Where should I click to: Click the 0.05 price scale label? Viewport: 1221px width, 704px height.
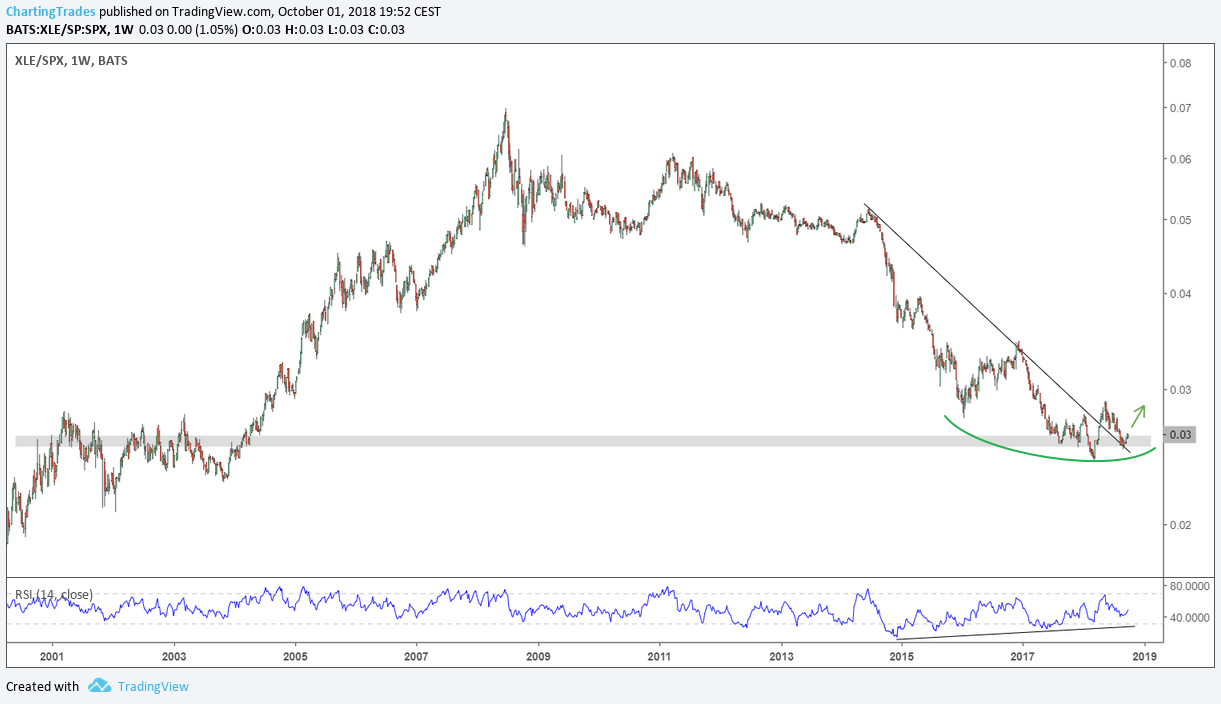pyautogui.click(x=1179, y=220)
